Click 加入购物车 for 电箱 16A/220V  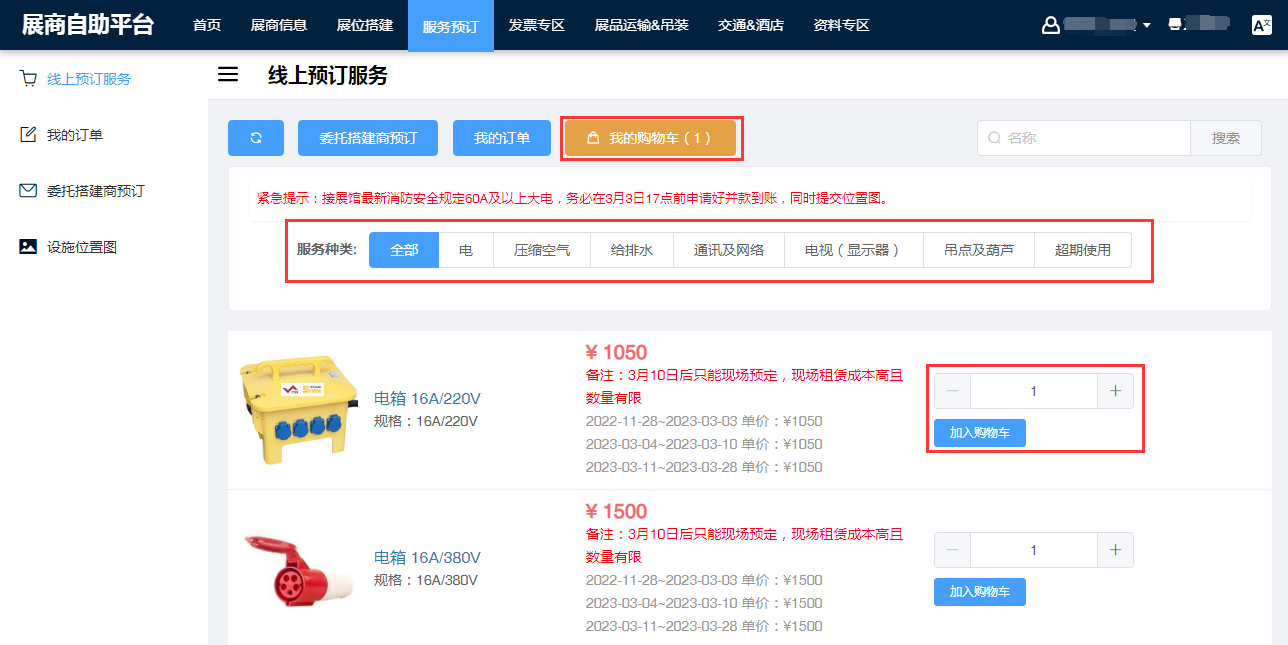click(979, 433)
